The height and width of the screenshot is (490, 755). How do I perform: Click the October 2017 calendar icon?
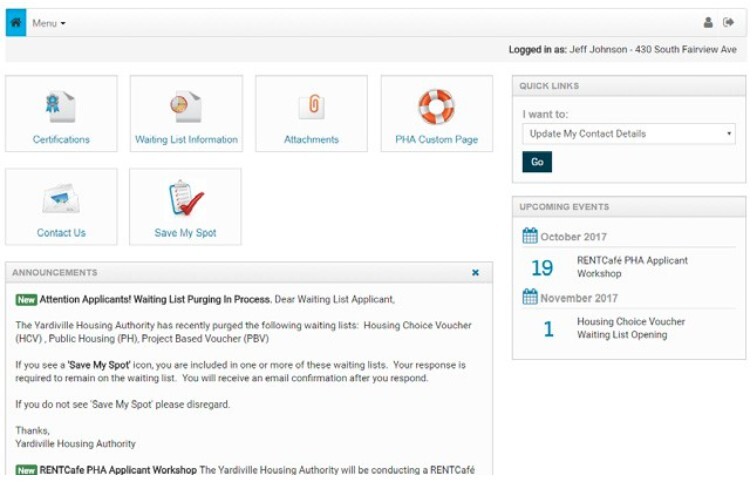pos(530,237)
